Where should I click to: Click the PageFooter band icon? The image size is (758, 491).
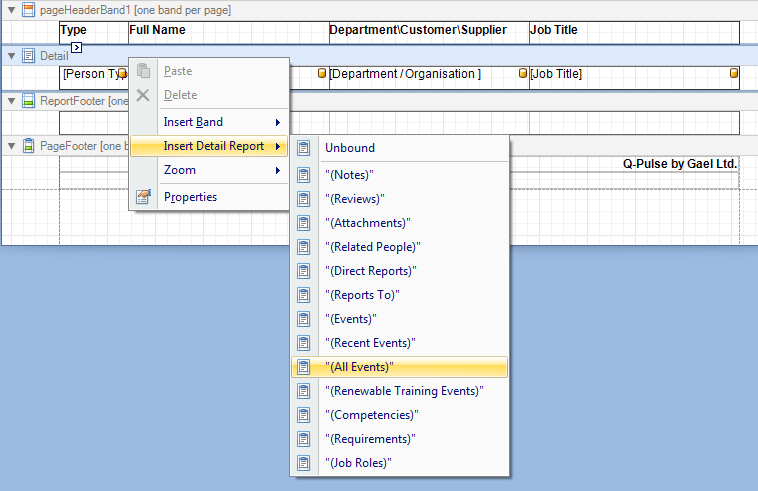click(29, 145)
